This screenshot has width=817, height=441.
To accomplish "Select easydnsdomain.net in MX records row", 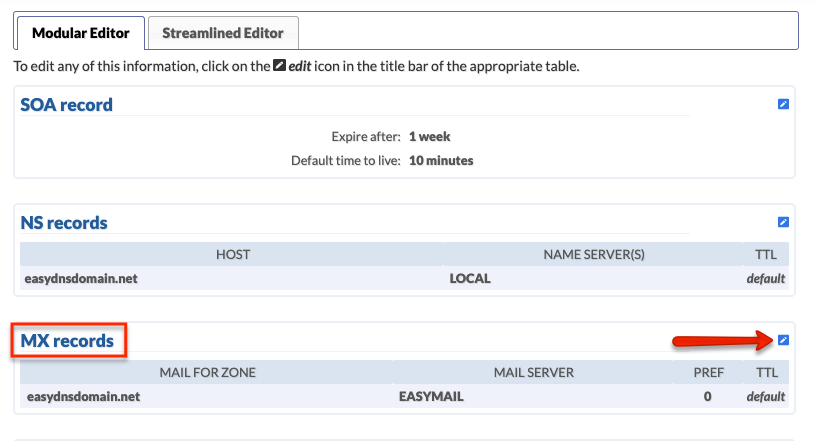I will point(83,396).
